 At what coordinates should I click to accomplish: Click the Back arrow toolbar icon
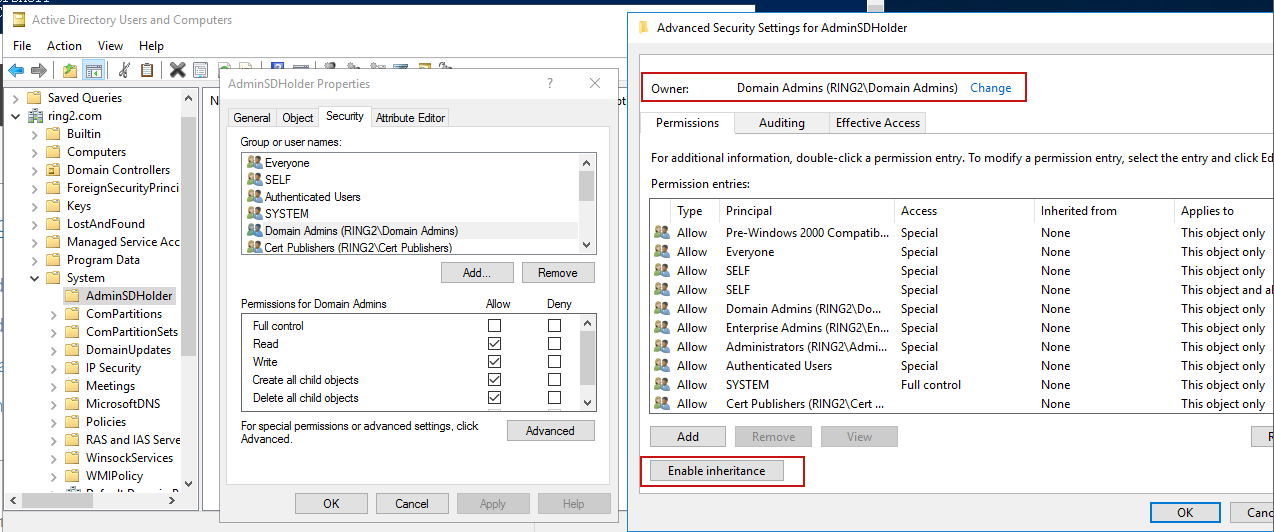point(15,70)
